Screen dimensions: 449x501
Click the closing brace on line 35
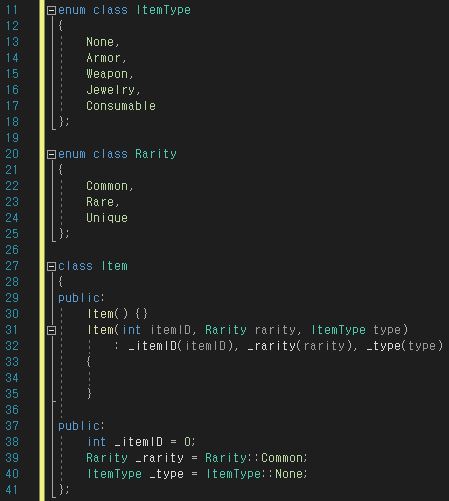(x=89, y=394)
